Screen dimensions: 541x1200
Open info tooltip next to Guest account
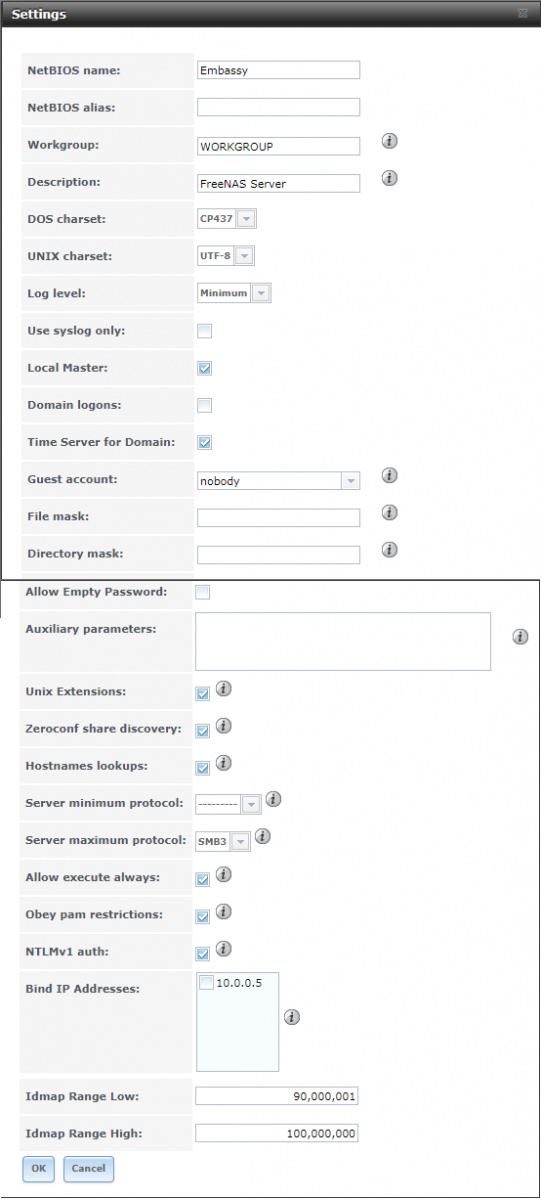point(390,476)
